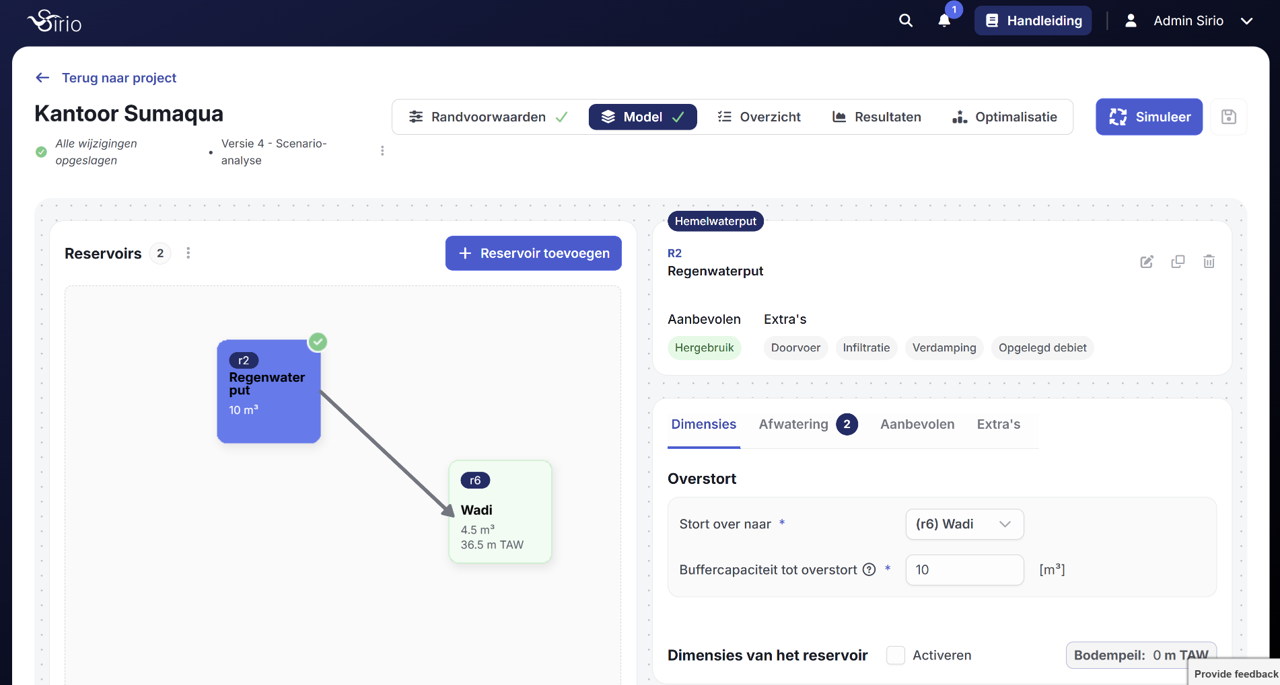Screen dimensions: 1280x685
Task: Open Reservoirs three-dot menu
Action: pos(188,253)
